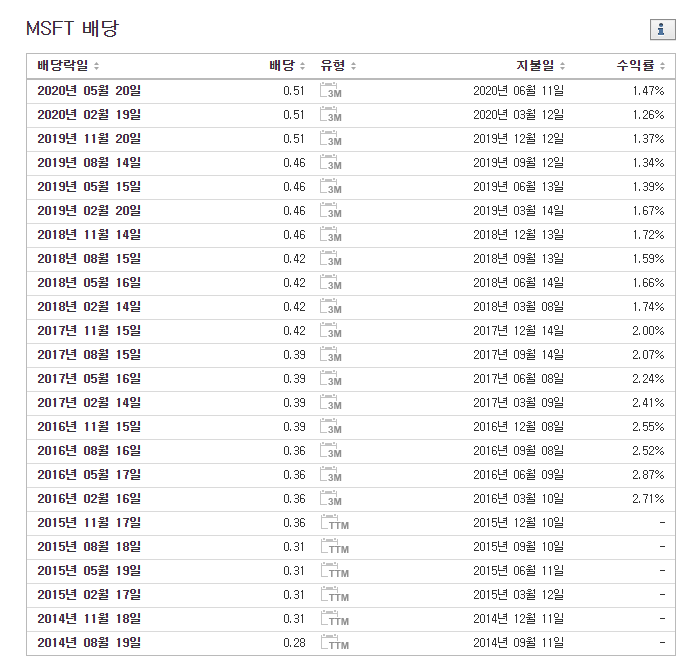The image size is (681, 659).
Task: Click payment date 2014년 09월 11일
Action: [519, 642]
